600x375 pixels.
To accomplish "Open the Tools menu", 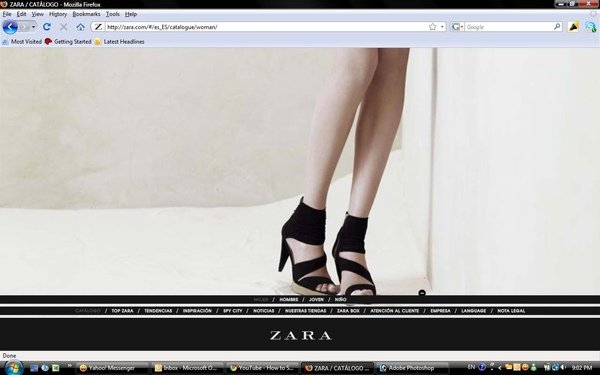I will [112, 14].
